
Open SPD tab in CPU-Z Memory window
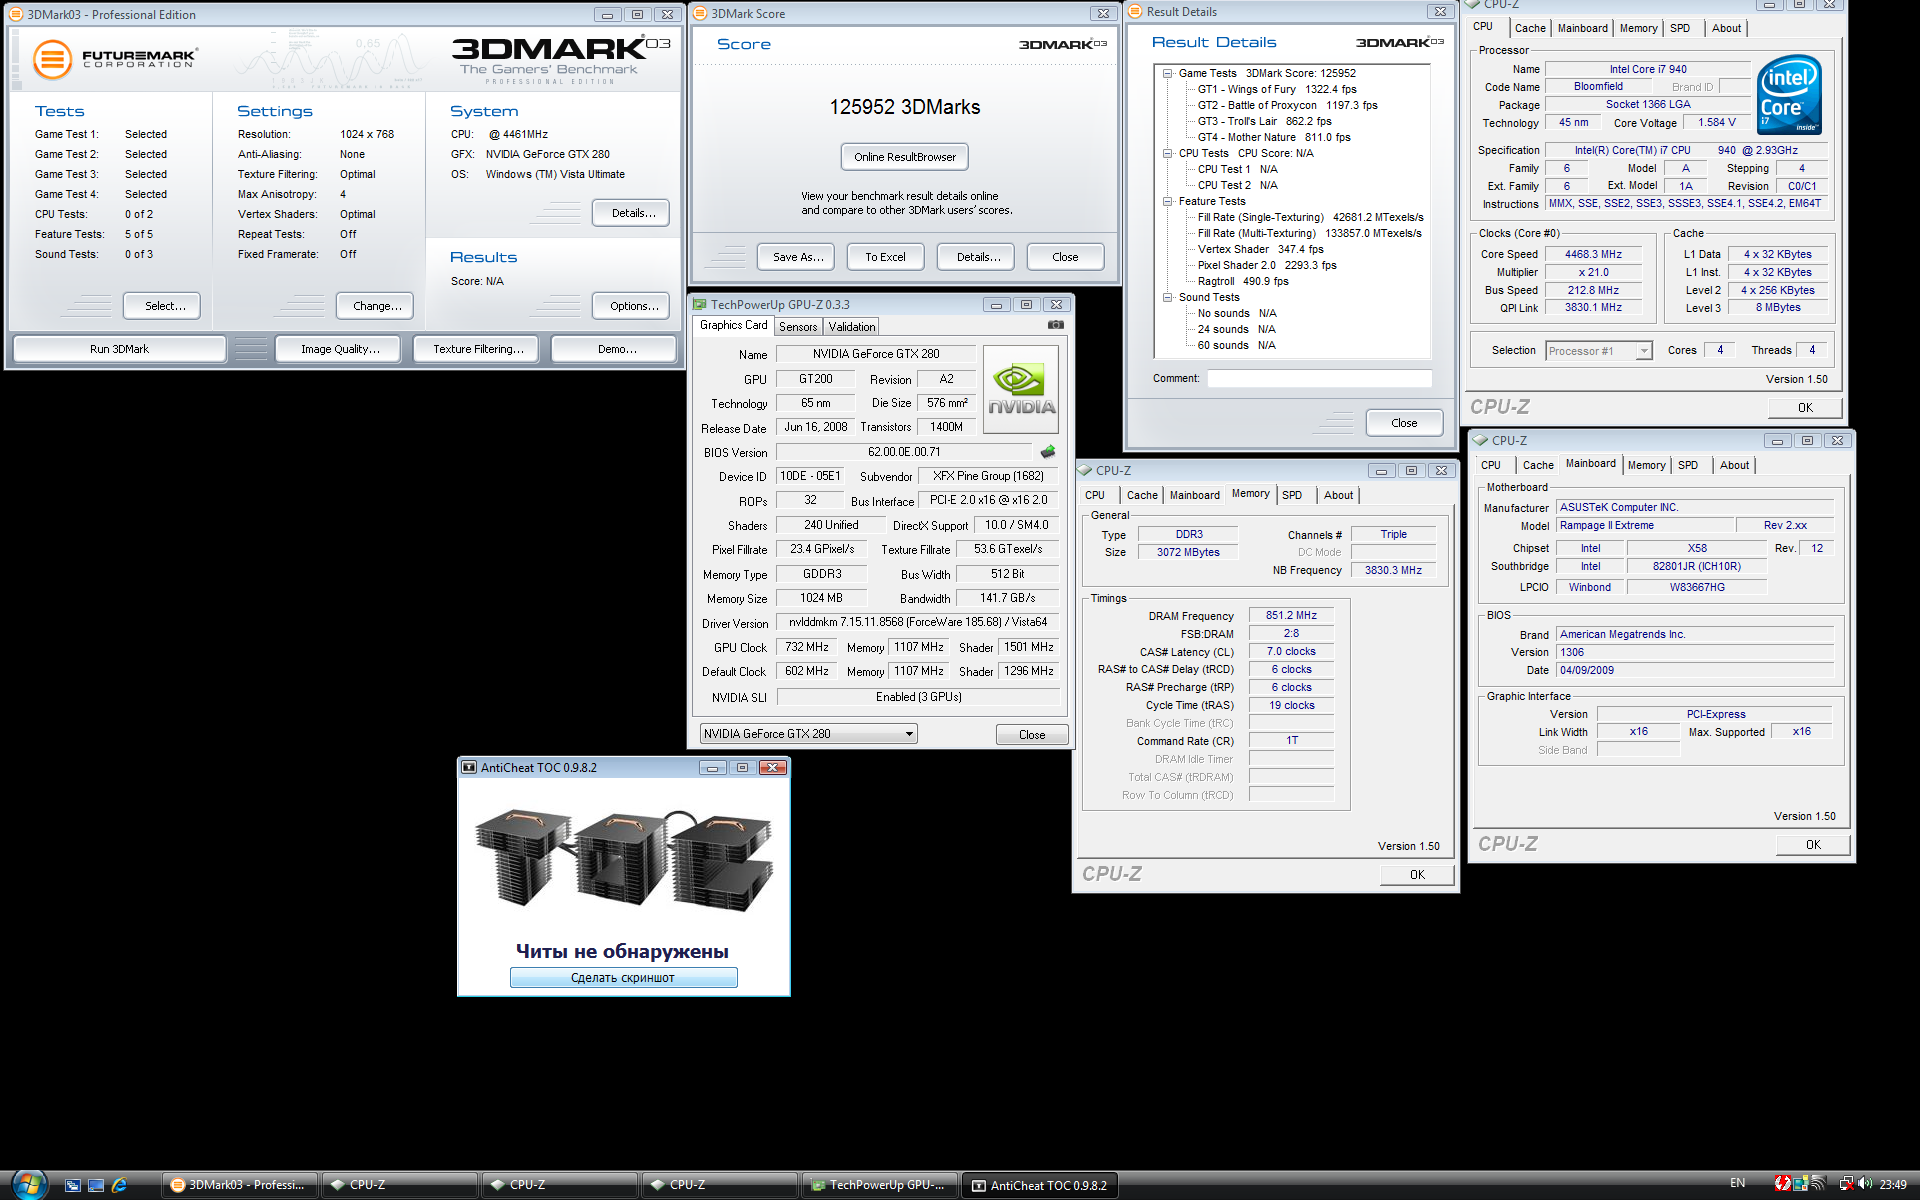(1292, 495)
